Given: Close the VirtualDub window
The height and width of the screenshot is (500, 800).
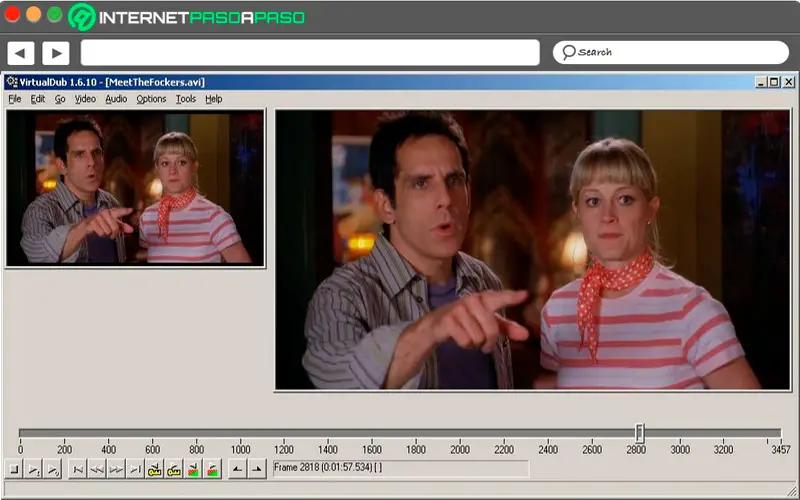Looking at the screenshot, I should [x=789, y=82].
